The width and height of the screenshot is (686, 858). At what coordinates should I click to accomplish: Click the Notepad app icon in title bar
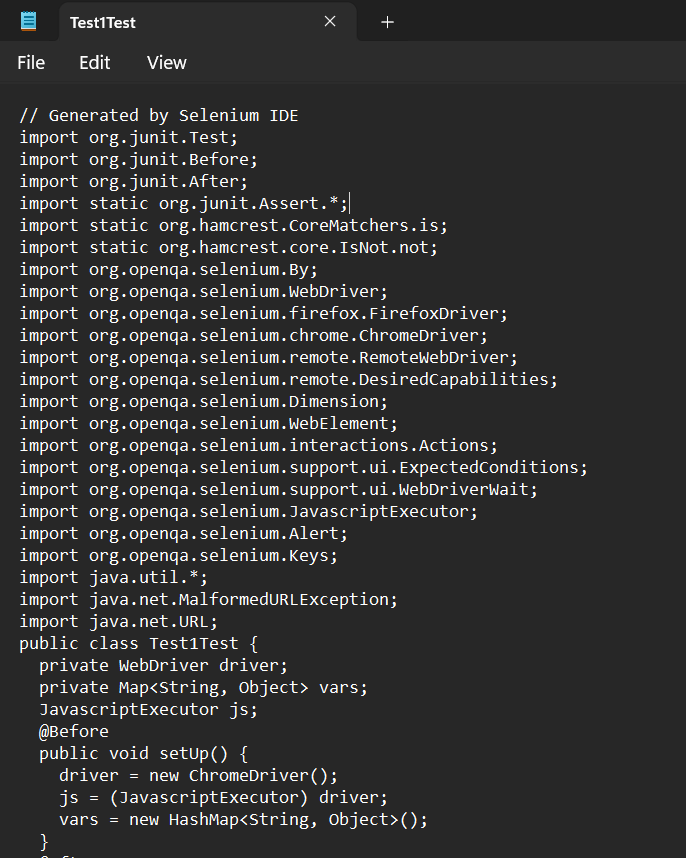tap(28, 21)
